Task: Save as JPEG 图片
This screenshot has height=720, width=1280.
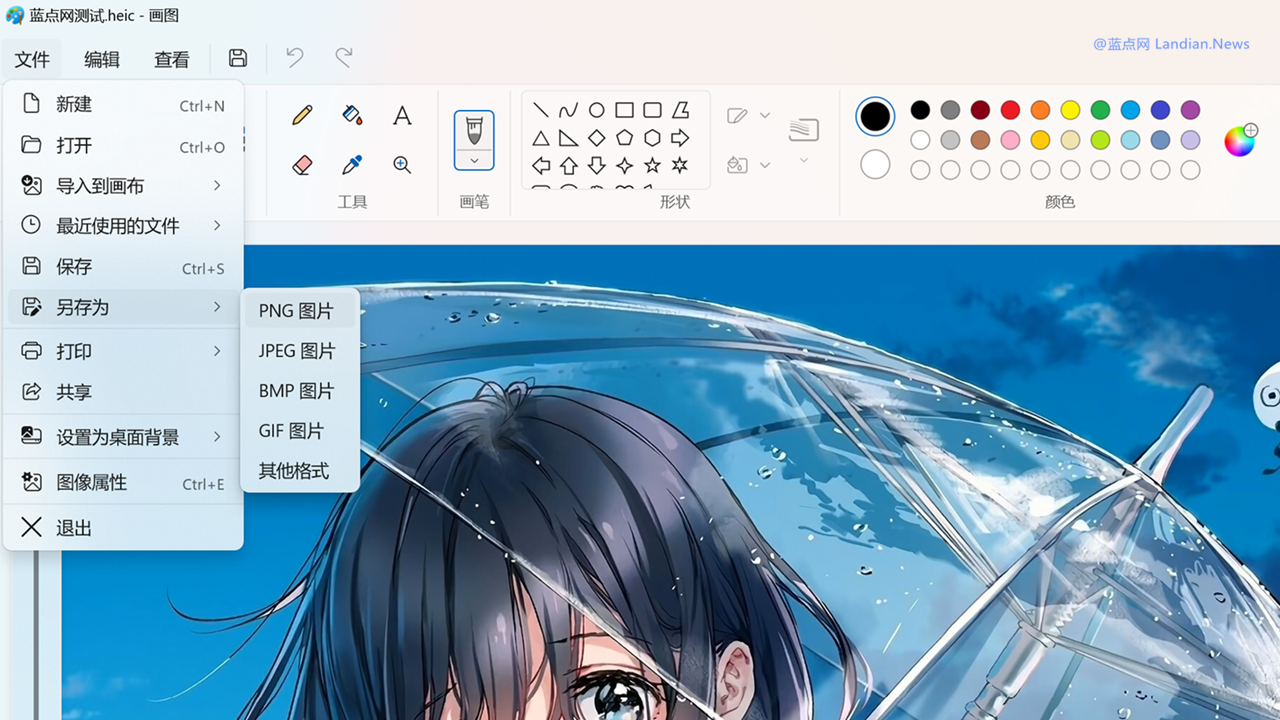Action: pos(300,351)
